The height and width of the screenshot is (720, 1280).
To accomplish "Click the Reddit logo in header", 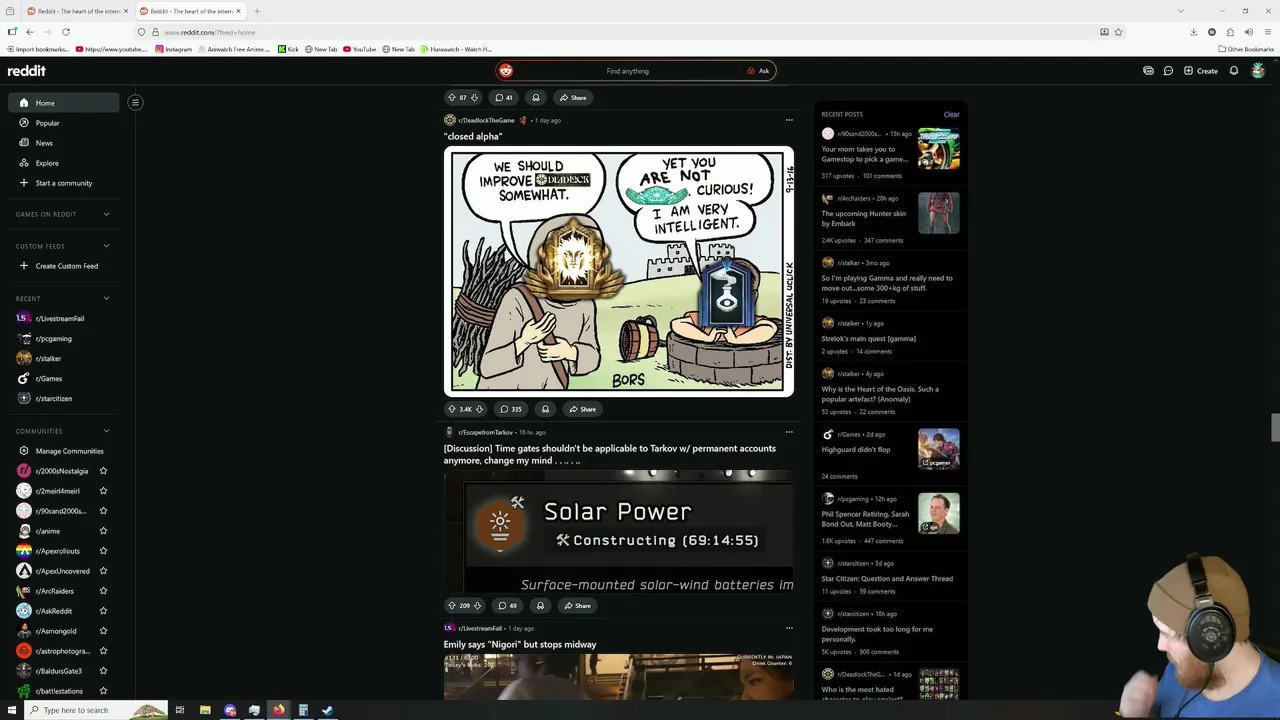I will click(x=27, y=71).
